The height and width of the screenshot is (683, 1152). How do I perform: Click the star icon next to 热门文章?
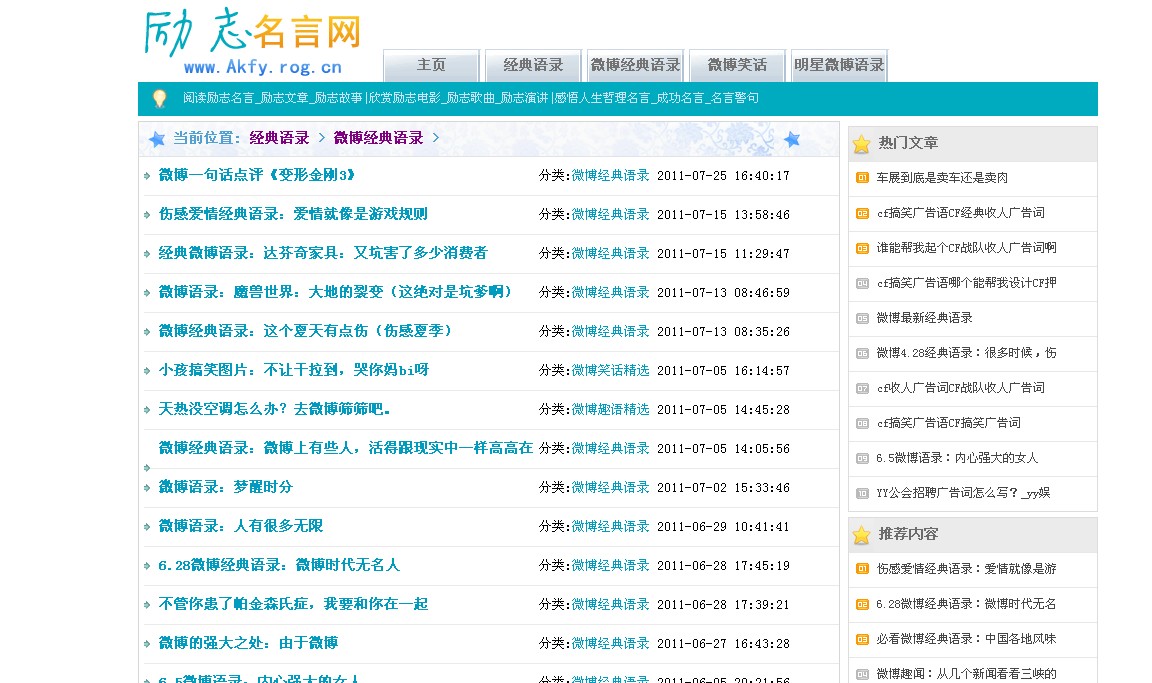pyautogui.click(x=861, y=144)
